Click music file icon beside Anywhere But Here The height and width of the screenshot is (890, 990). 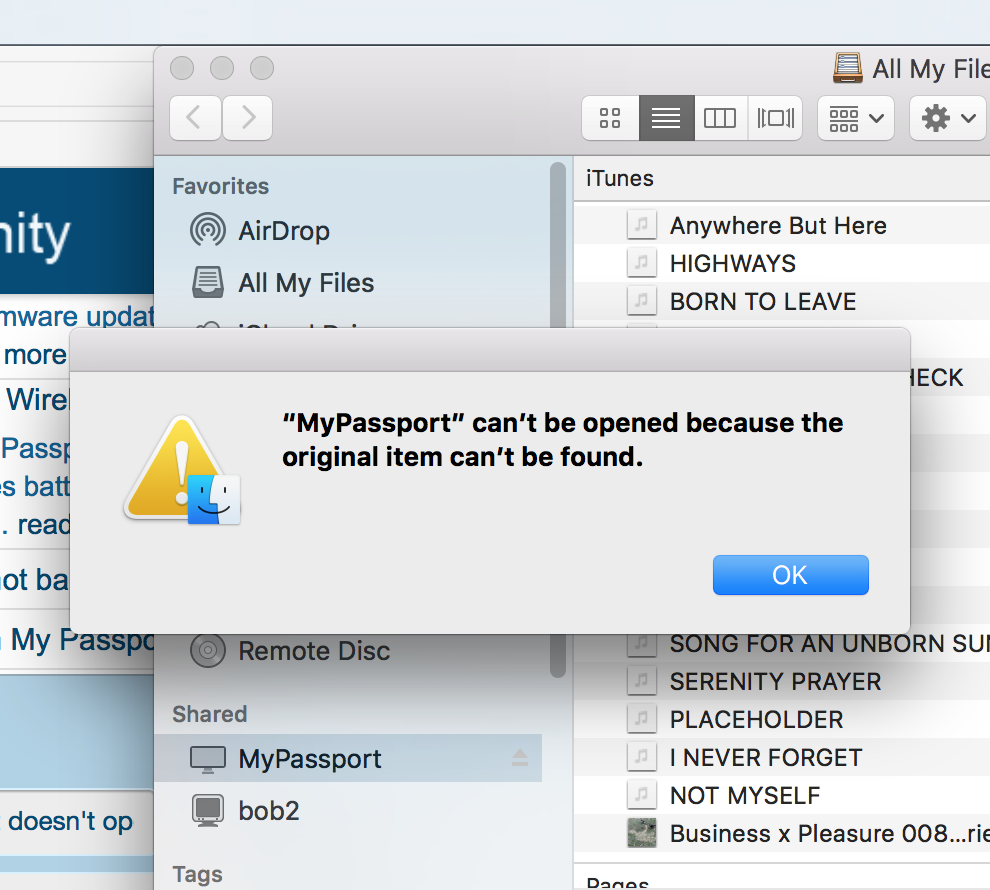(x=641, y=225)
